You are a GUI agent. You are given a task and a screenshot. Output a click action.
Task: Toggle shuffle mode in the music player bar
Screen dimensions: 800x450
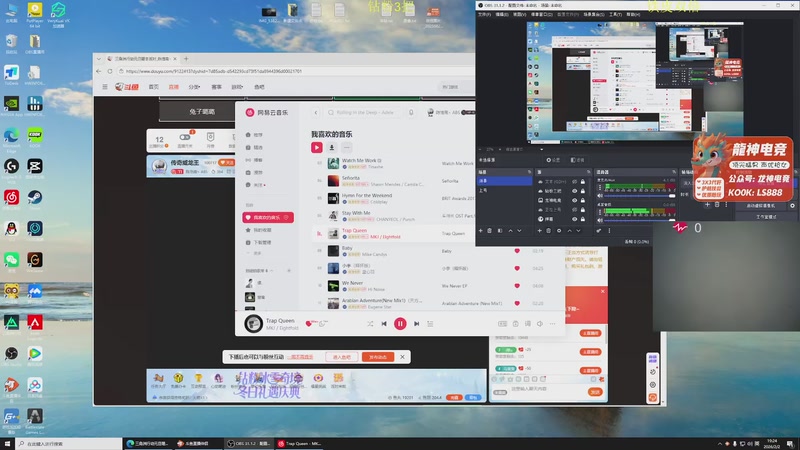[370, 323]
